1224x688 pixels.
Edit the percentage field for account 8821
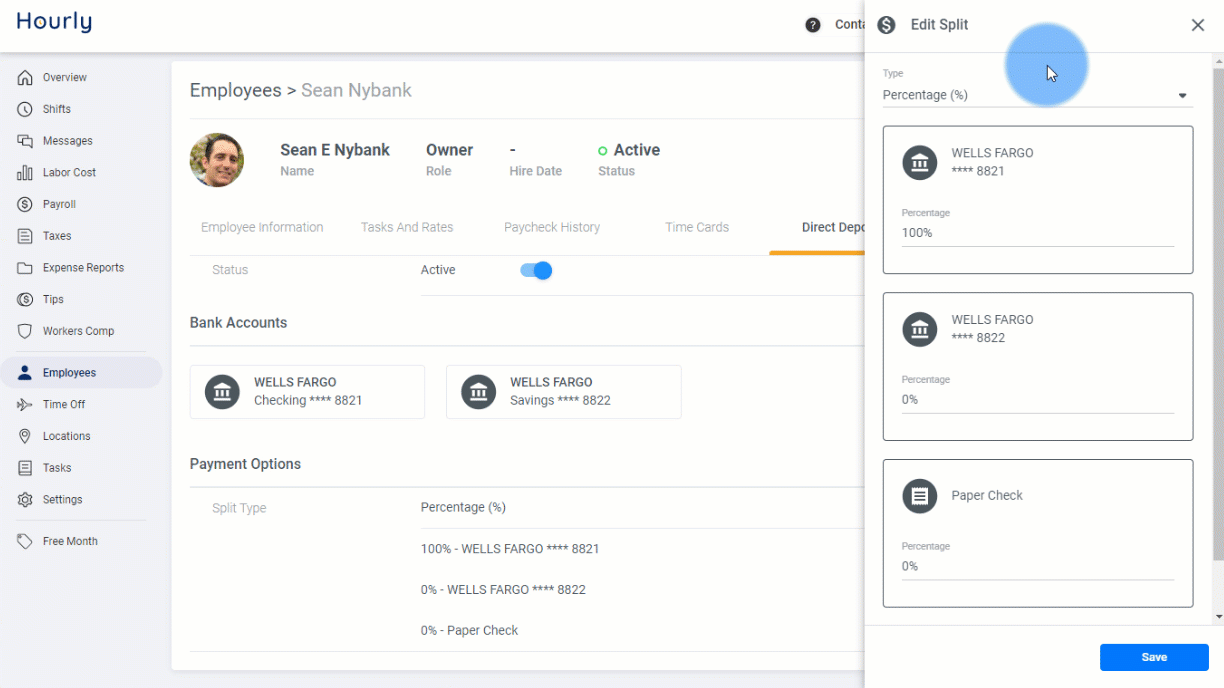coord(1038,233)
